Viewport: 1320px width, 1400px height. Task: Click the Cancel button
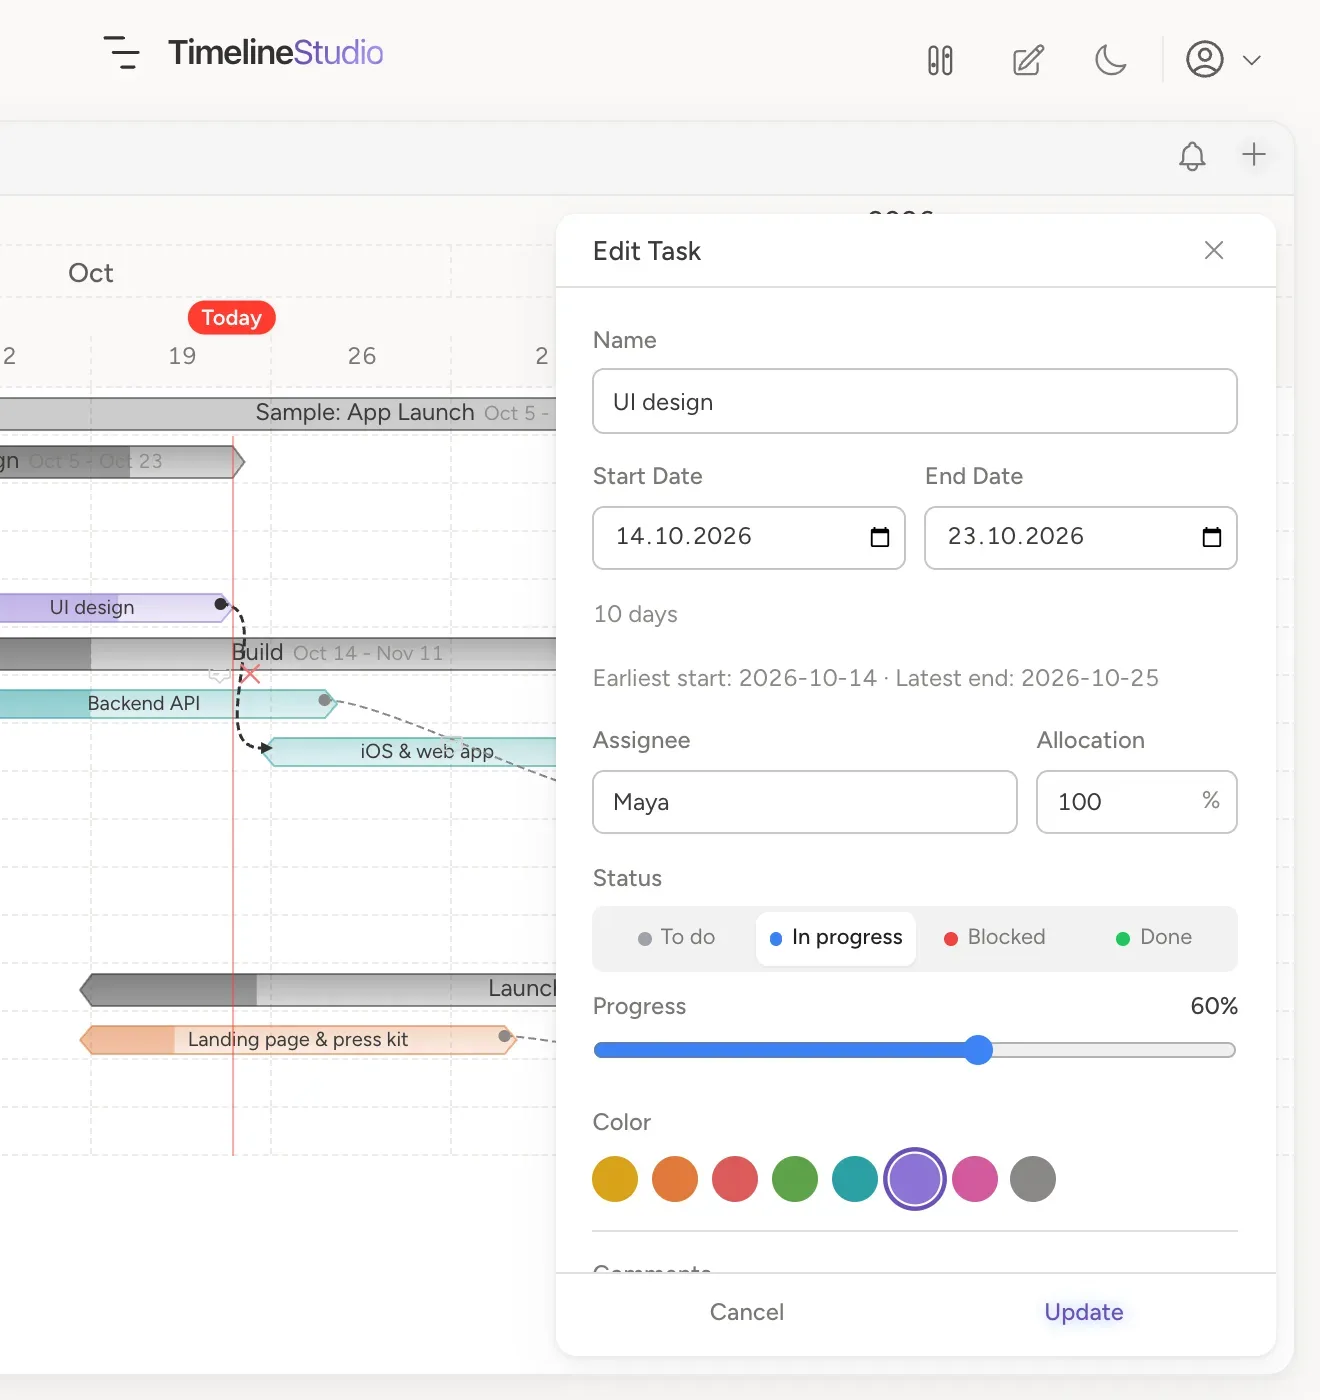pyautogui.click(x=747, y=1312)
